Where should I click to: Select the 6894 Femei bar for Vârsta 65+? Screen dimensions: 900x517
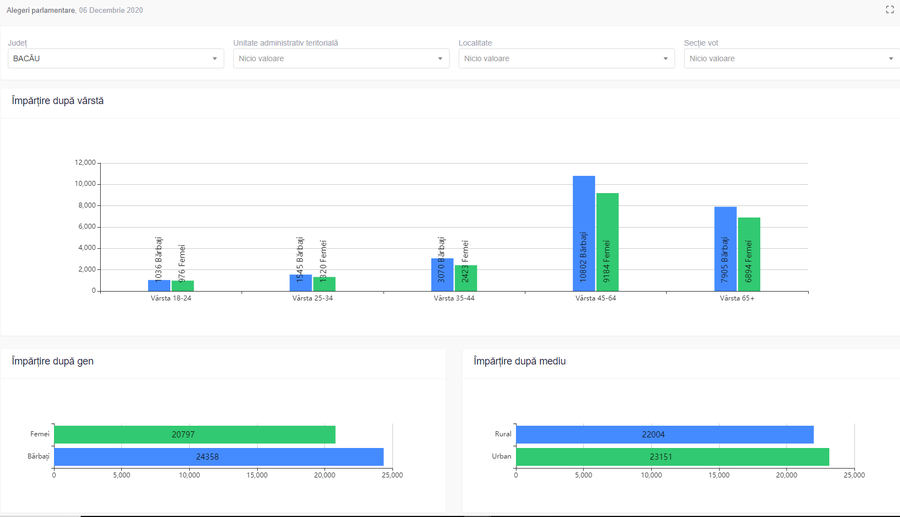pyautogui.click(x=749, y=254)
